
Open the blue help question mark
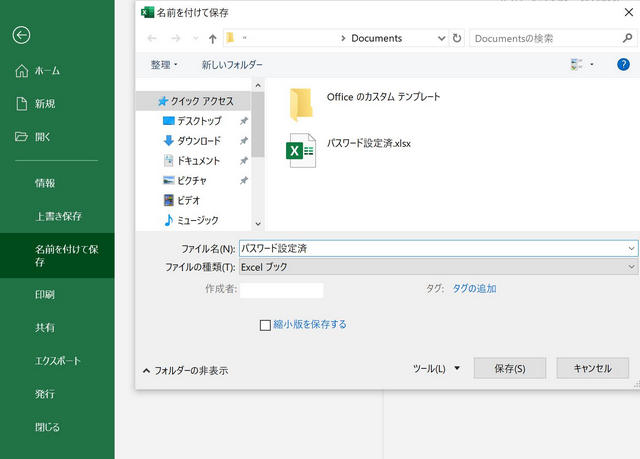point(623,64)
